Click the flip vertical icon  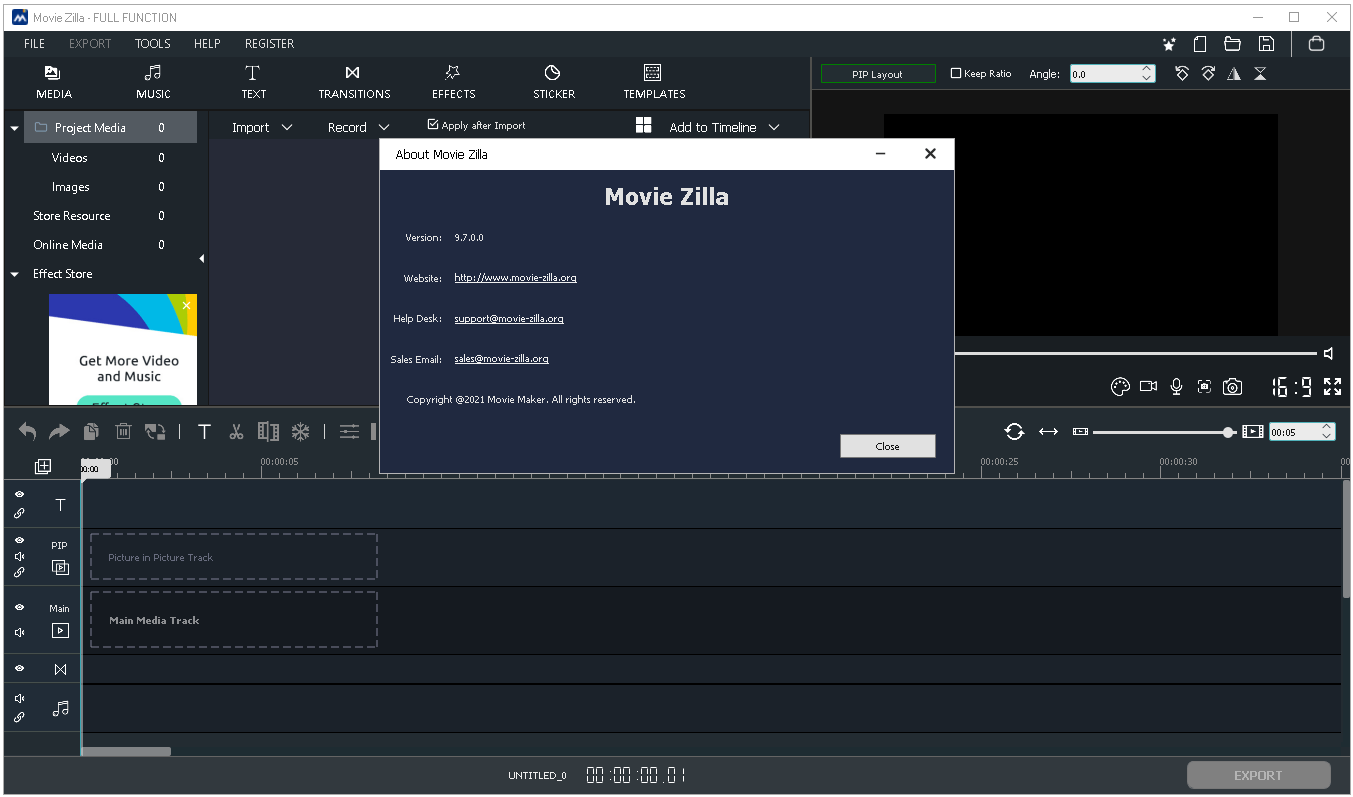tap(1260, 73)
